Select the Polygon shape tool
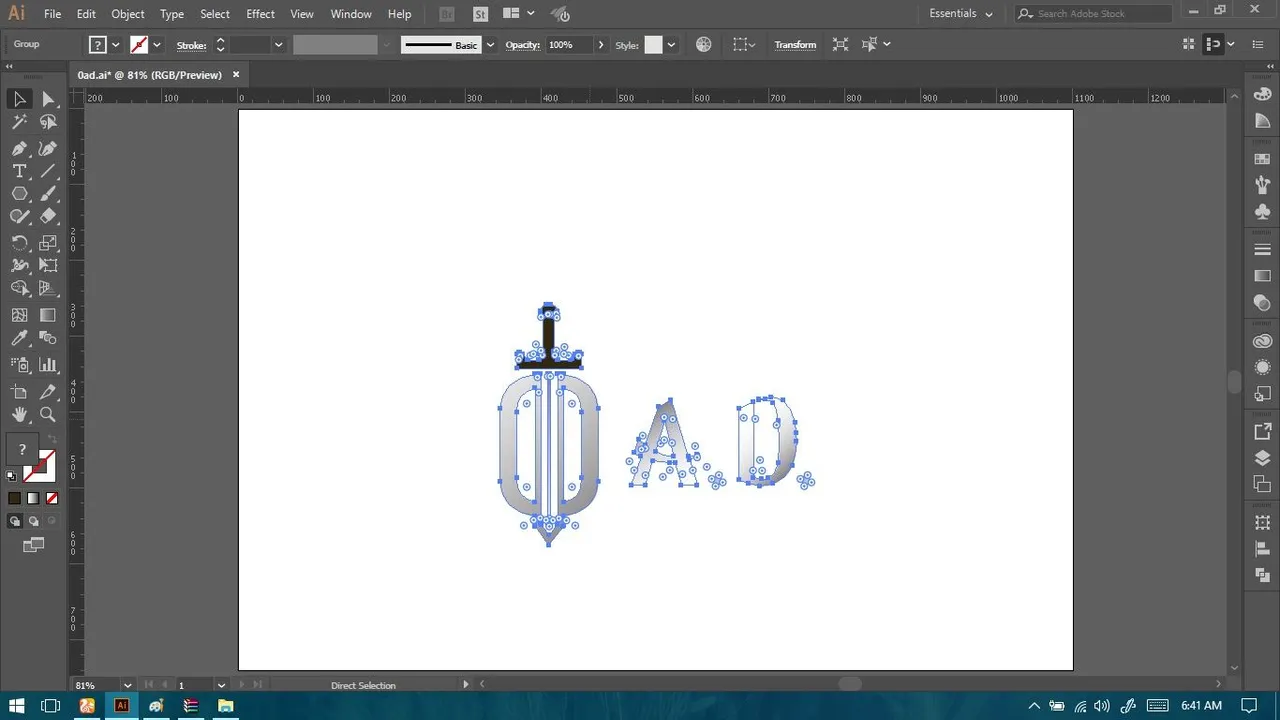 19,194
